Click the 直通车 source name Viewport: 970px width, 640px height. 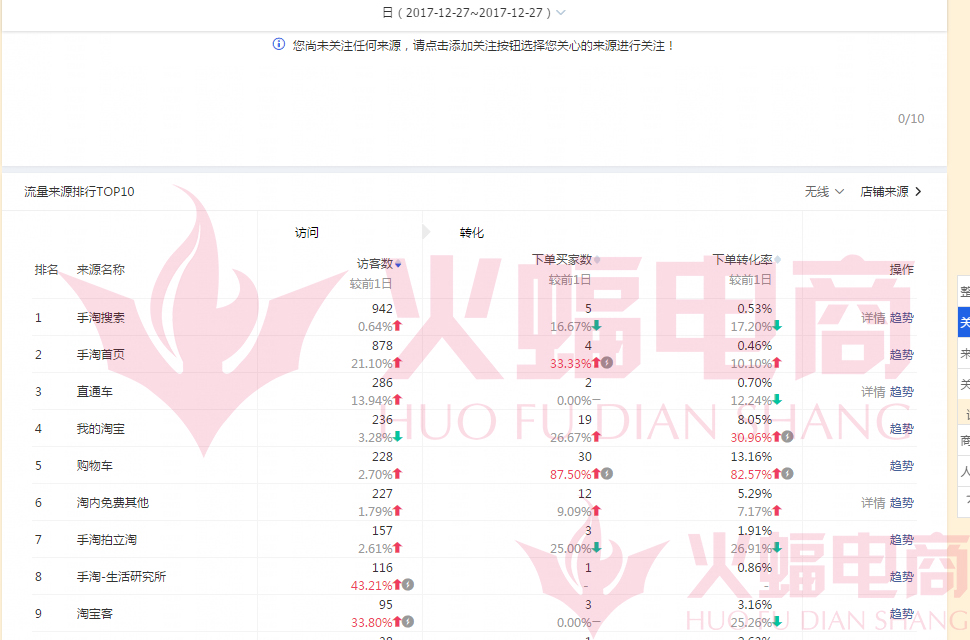(x=95, y=392)
